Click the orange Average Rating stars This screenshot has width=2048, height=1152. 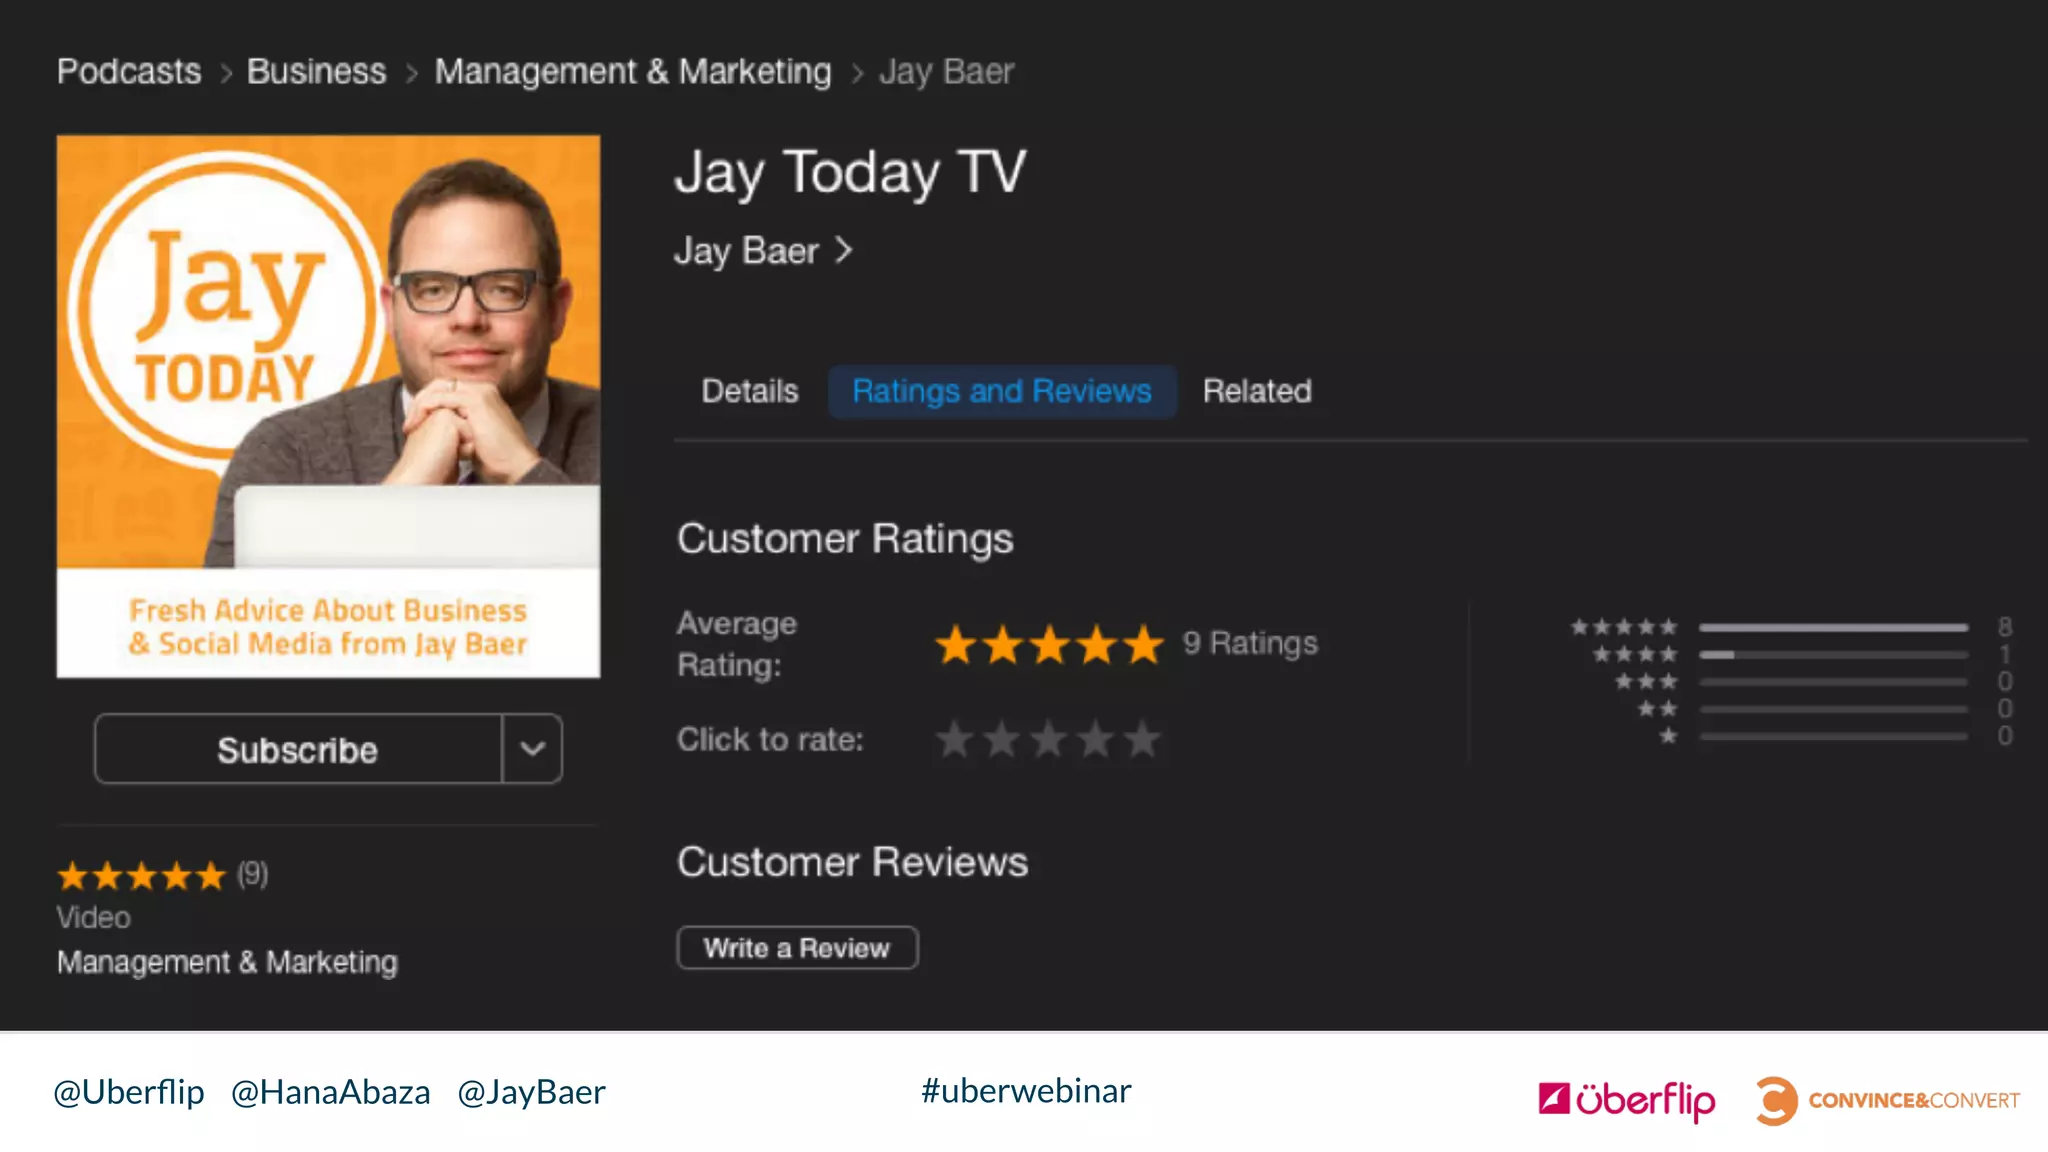(1050, 645)
